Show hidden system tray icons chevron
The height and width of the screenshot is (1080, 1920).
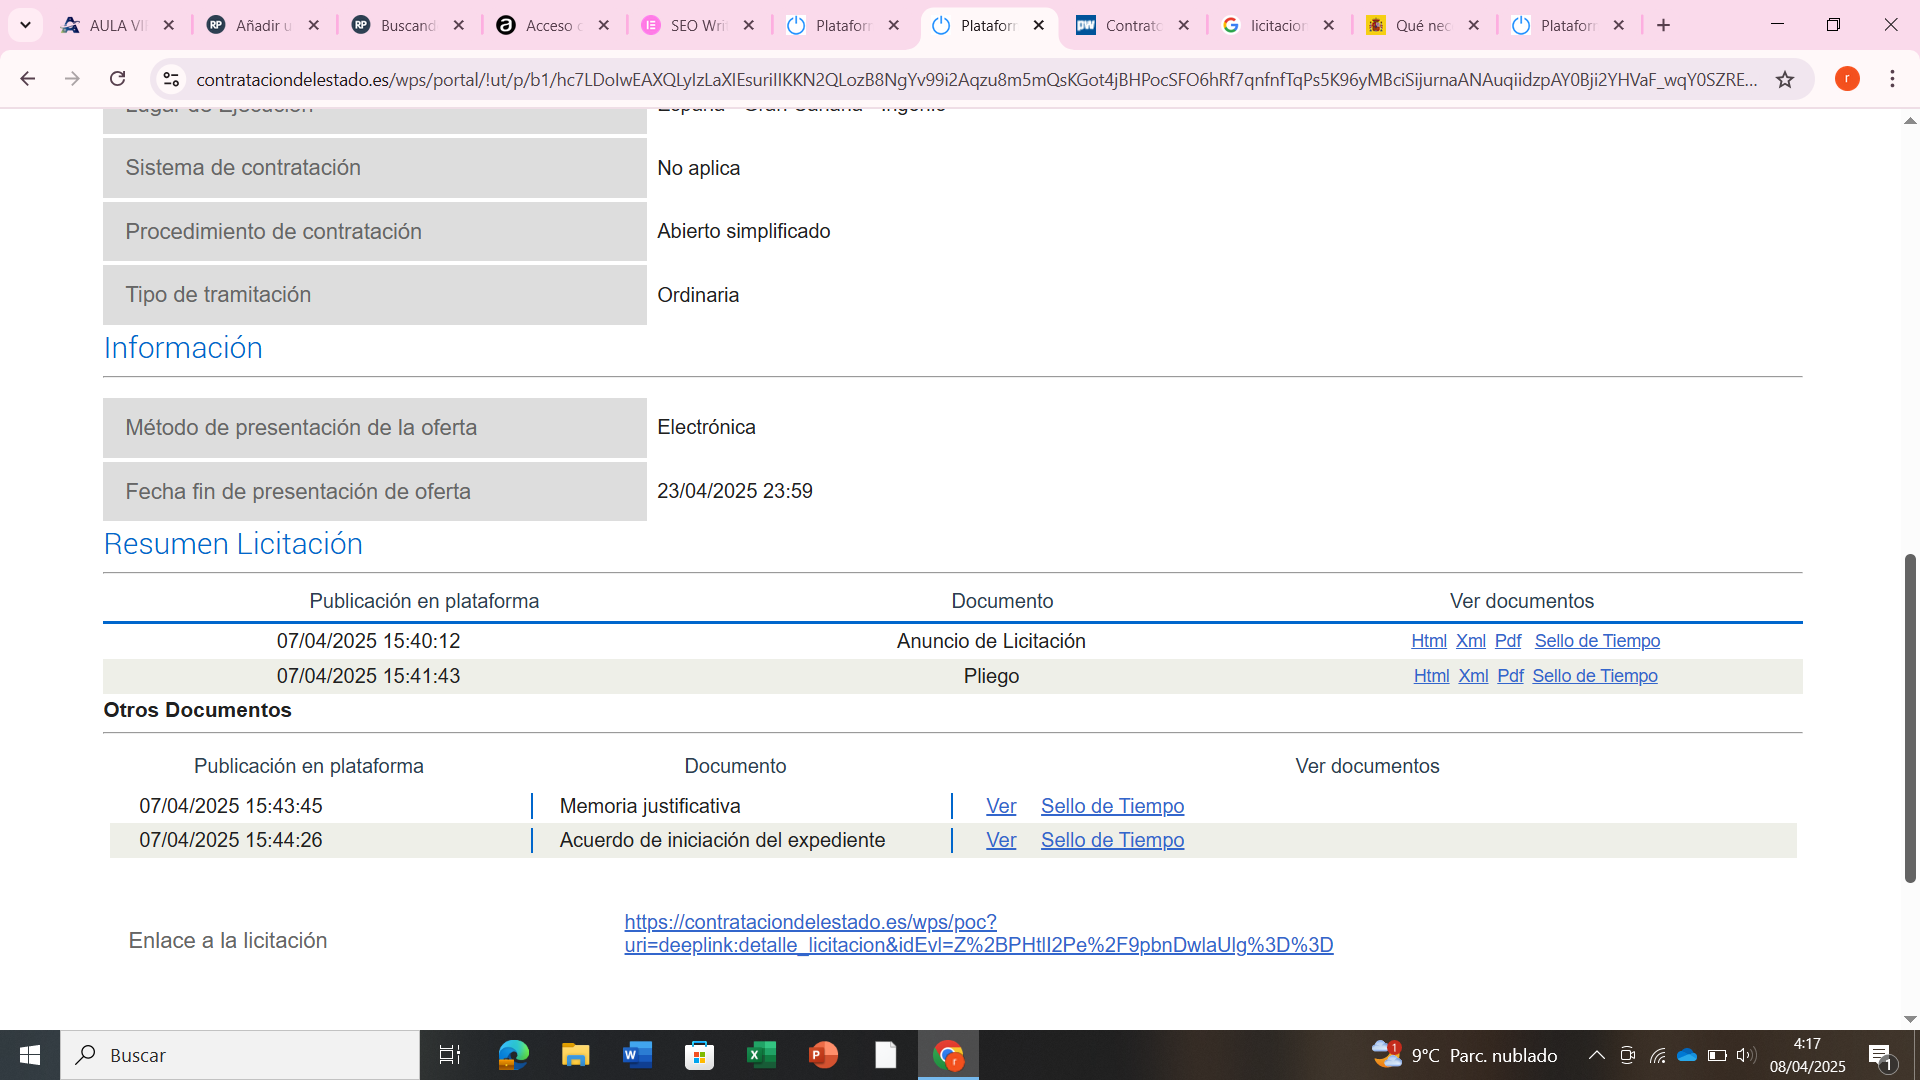pyautogui.click(x=1596, y=1055)
